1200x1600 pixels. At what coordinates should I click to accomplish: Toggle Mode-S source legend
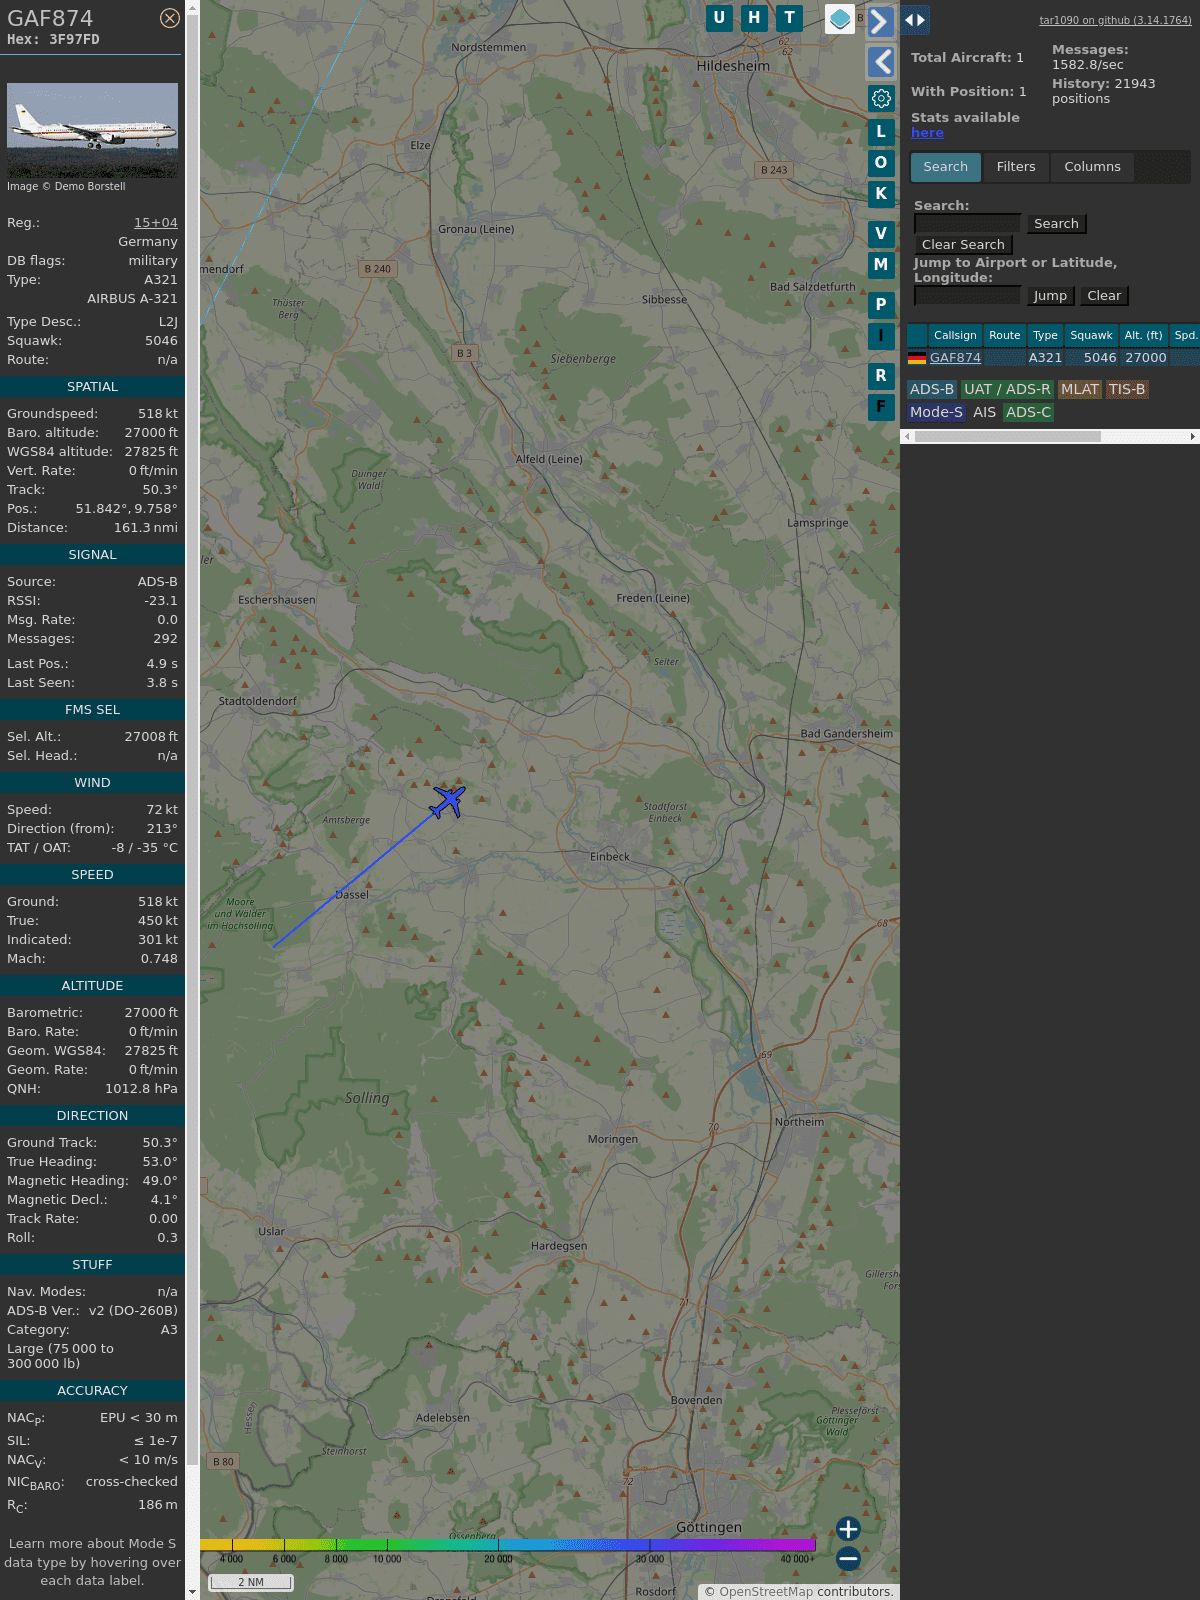(936, 412)
